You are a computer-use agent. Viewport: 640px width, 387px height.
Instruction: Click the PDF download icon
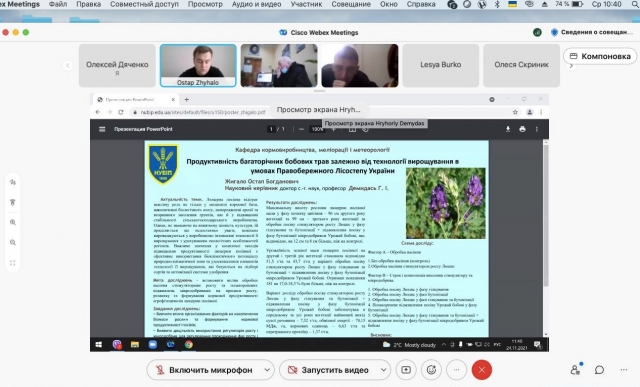(x=508, y=129)
